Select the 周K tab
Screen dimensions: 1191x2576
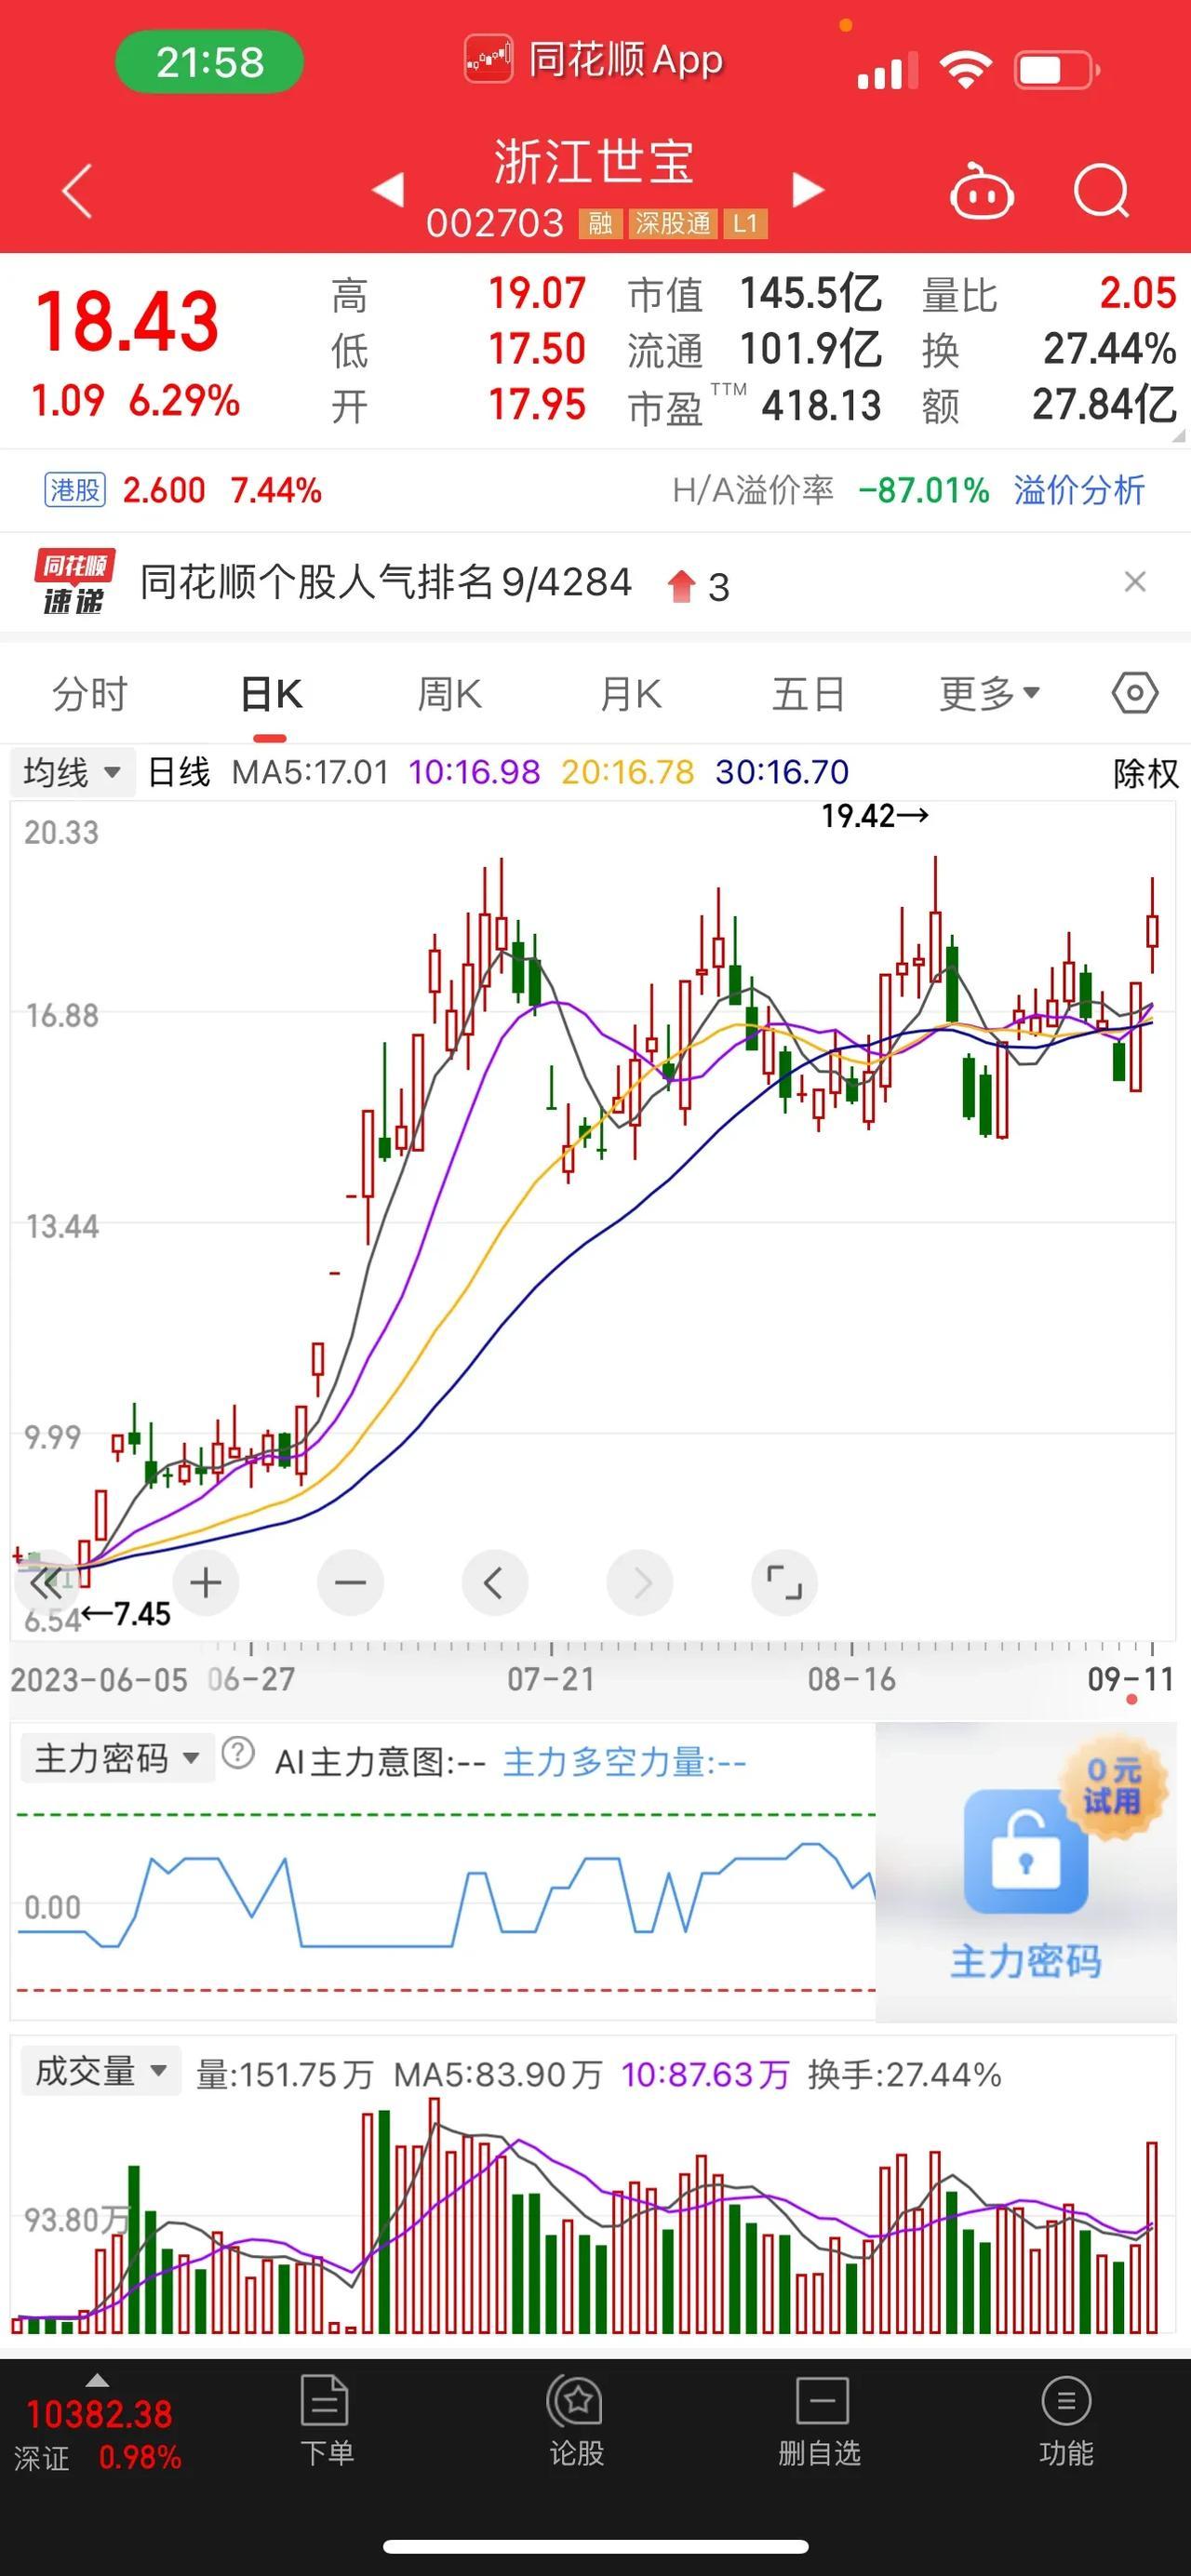click(450, 694)
